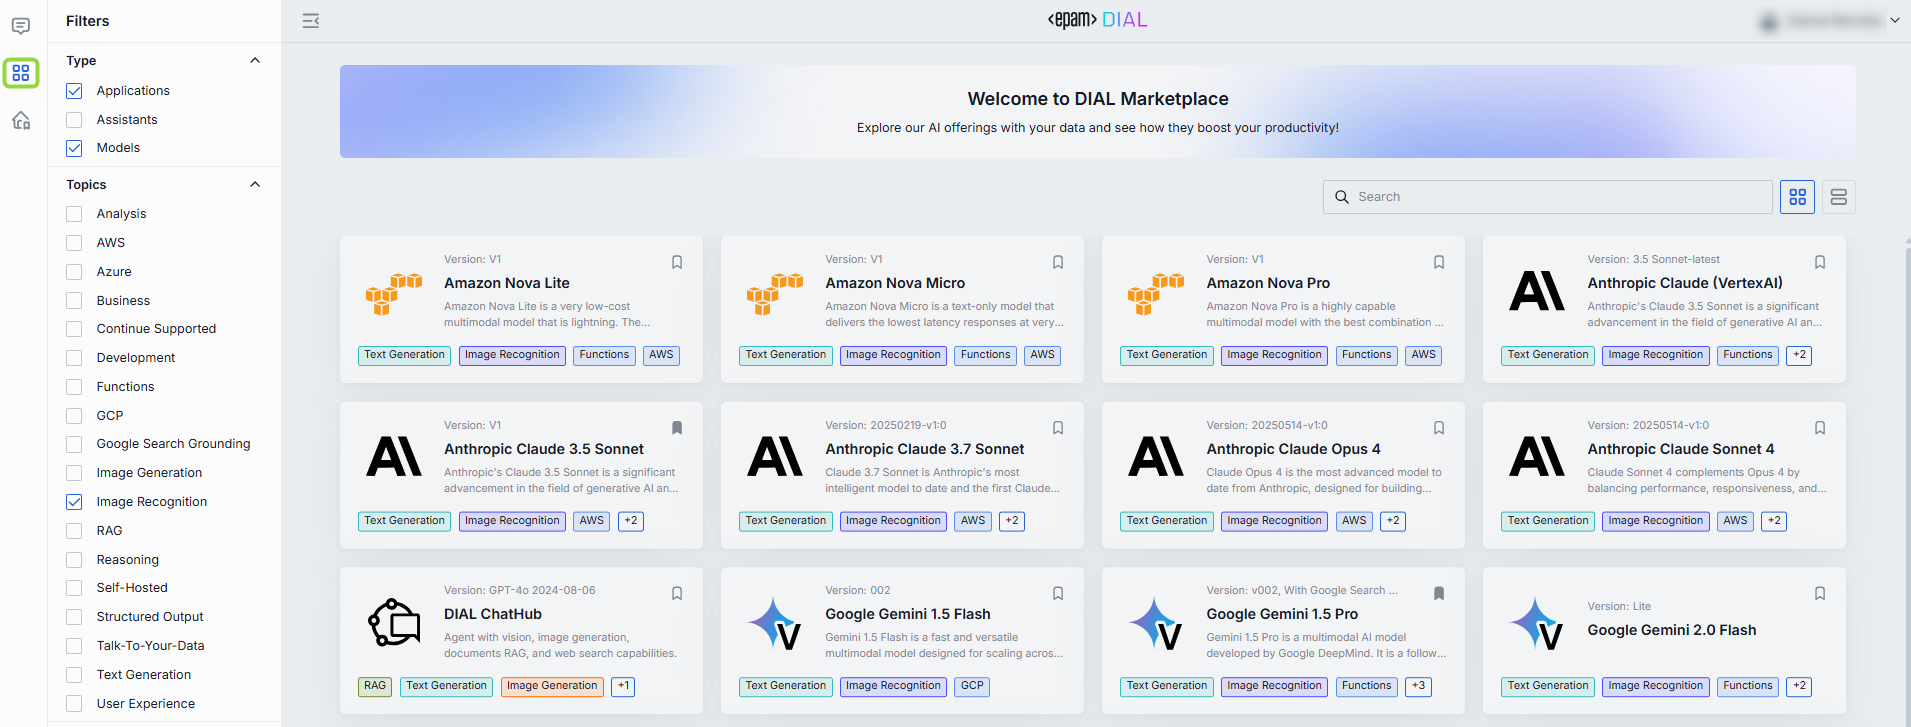Enable the Text Generation topic filter
Image resolution: width=1911 pixels, height=727 pixels.
coord(74,675)
